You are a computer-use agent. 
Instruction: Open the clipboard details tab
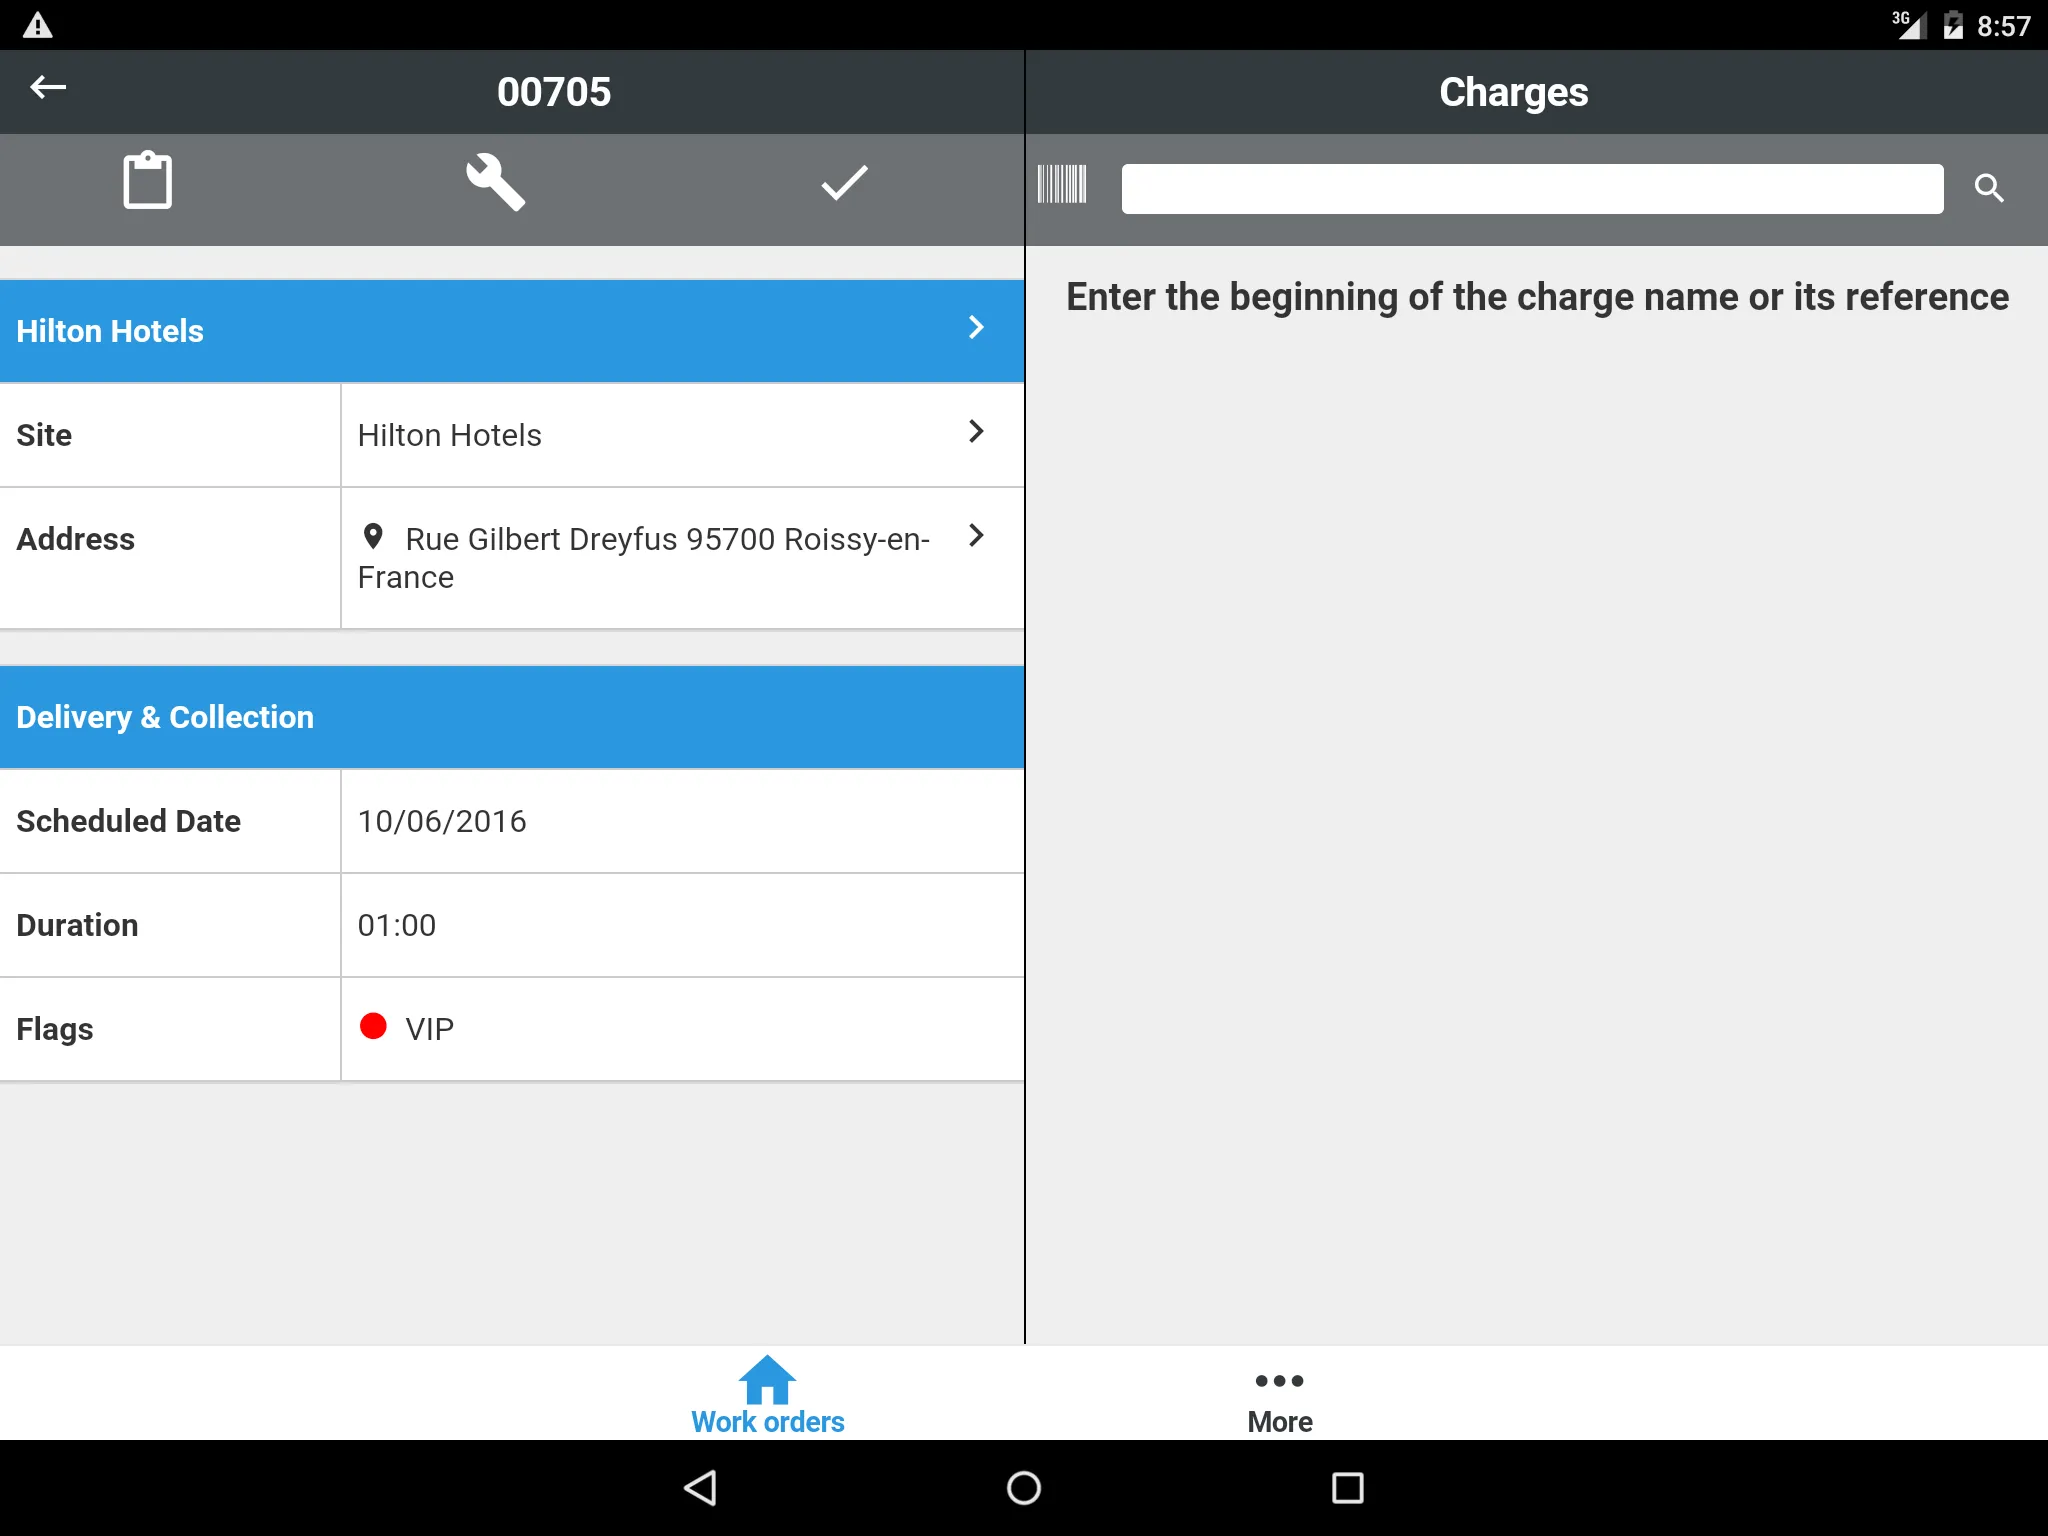click(147, 181)
